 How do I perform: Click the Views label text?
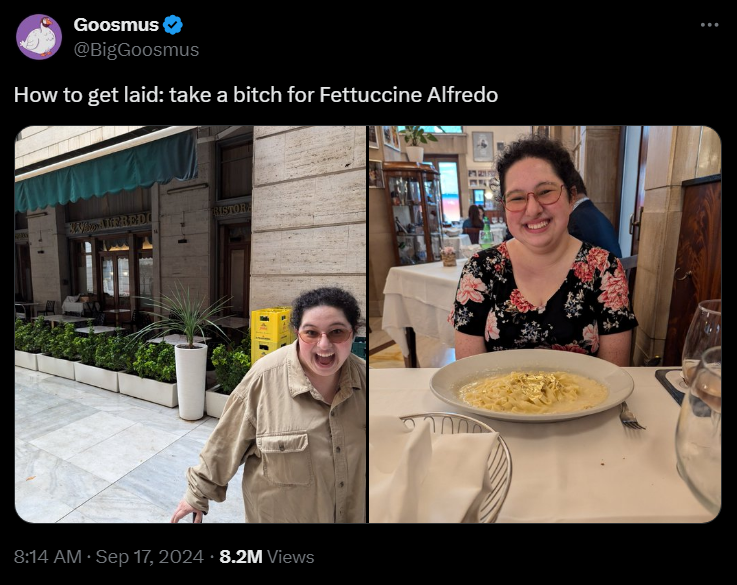pos(290,557)
